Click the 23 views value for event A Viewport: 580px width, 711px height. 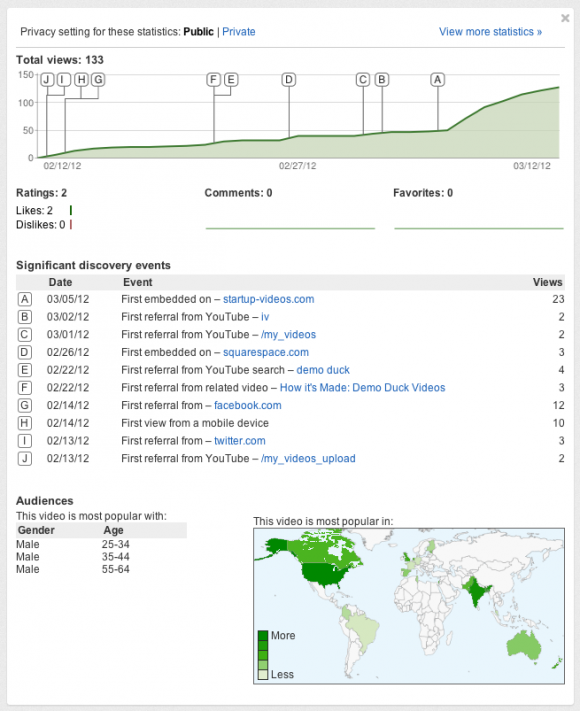pos(558,299)
